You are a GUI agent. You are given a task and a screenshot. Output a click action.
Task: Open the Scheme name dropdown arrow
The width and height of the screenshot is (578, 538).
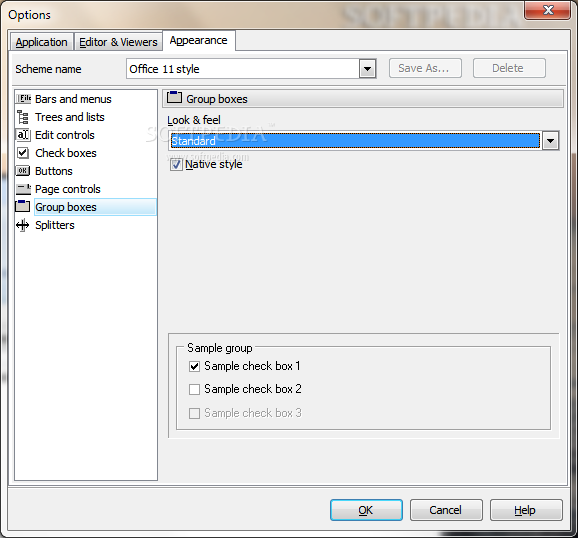pyautogui.click(x=367, y=69)
